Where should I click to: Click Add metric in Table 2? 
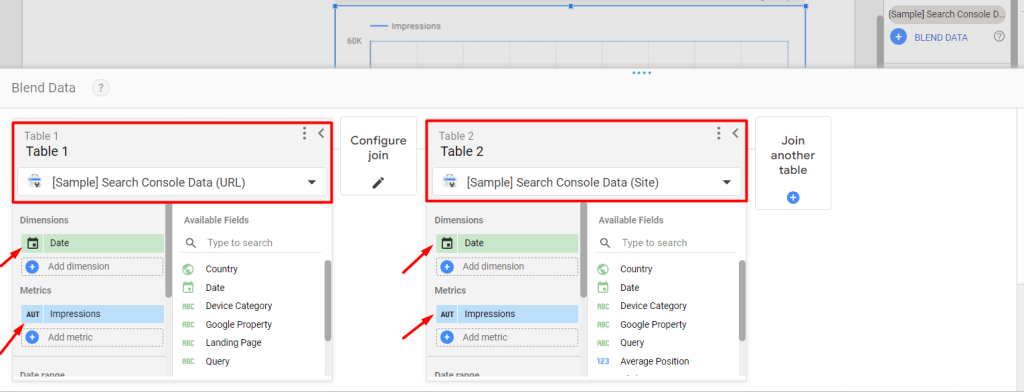[507, 337]
